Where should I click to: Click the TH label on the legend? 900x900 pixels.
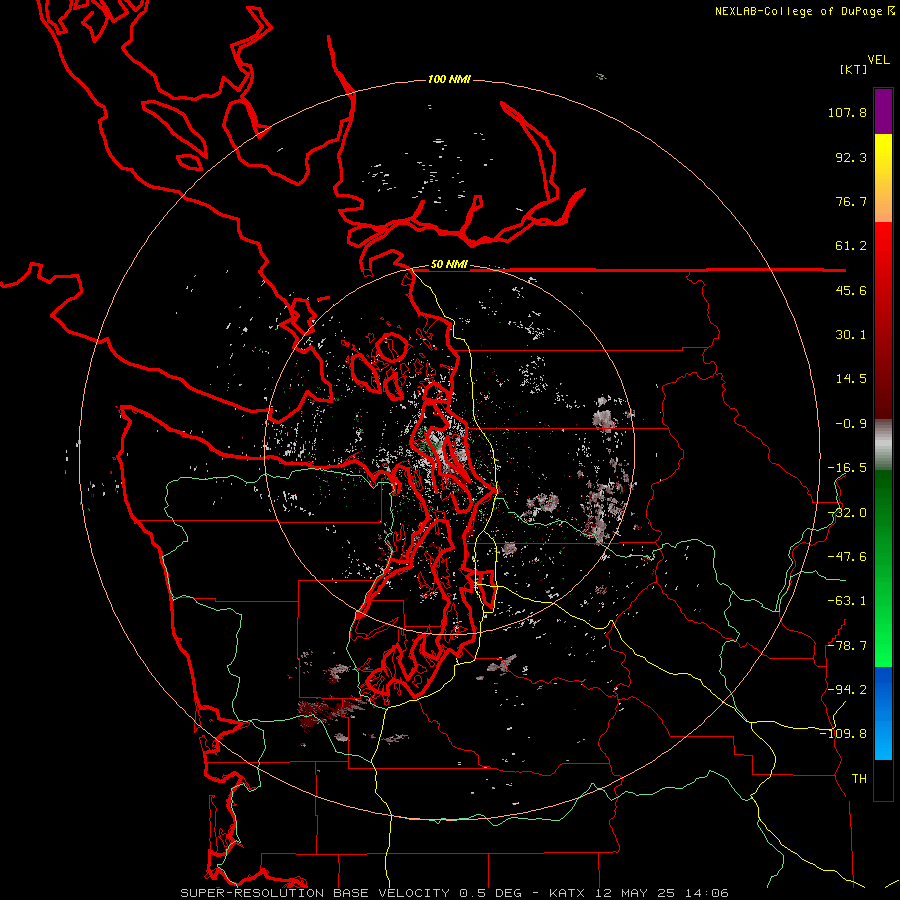tap(859, 779)
